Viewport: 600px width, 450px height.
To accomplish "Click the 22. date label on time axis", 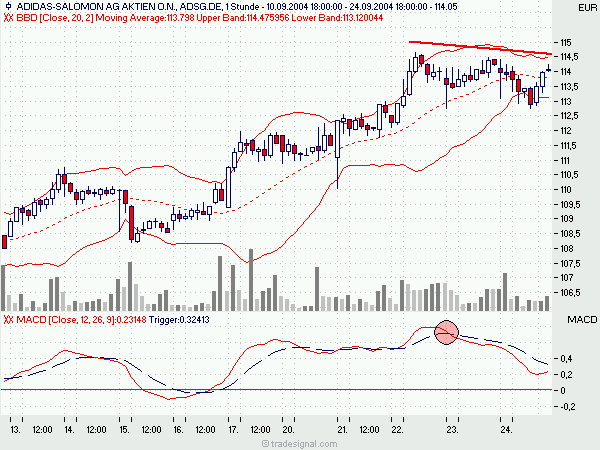I will click(397, 430).
